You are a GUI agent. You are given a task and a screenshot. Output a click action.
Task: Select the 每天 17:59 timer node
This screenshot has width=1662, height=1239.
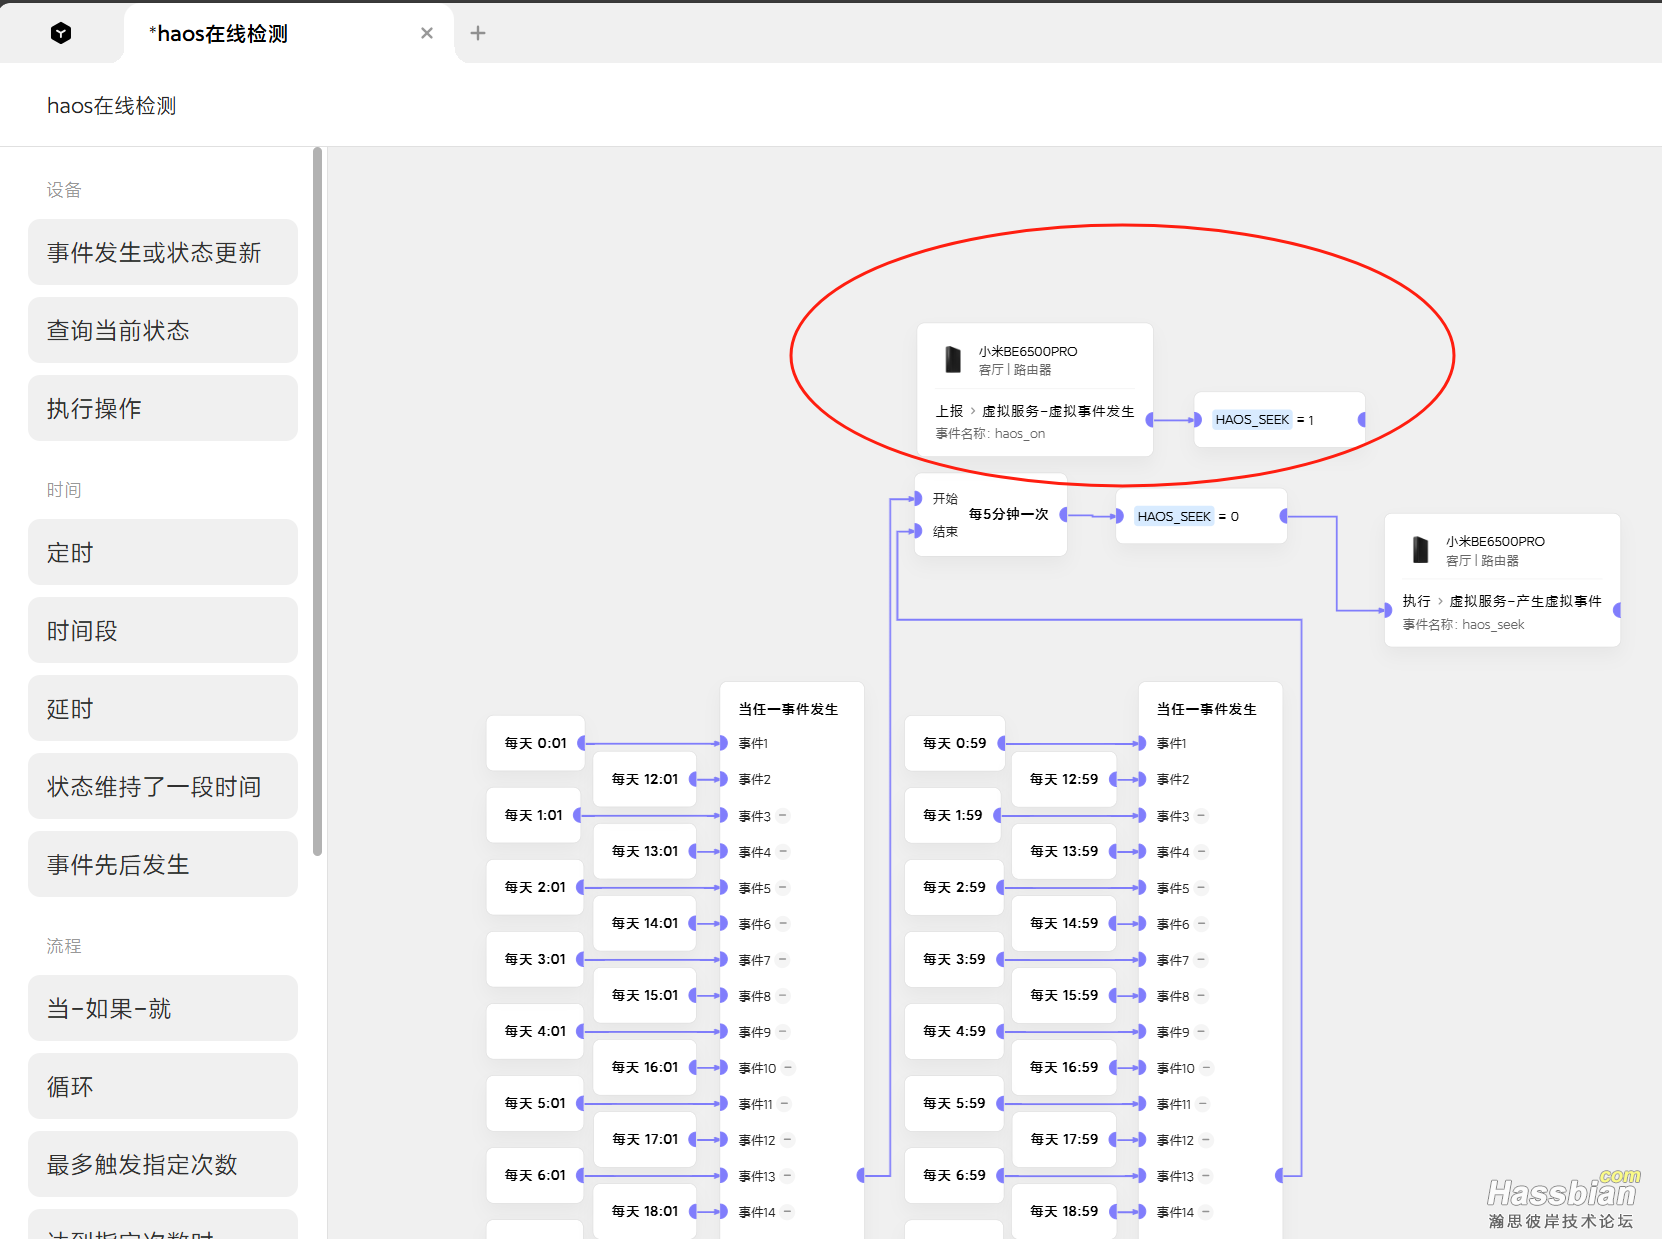[1064, 1139]
